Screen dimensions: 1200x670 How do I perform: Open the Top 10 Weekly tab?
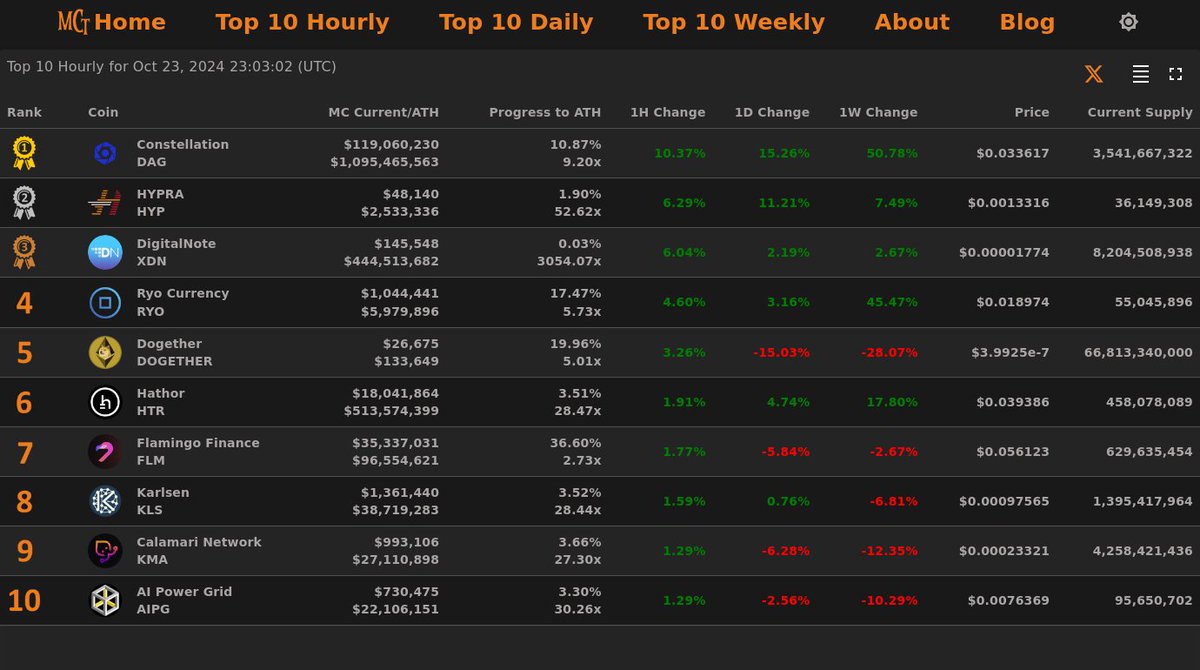tap(734, 22)
